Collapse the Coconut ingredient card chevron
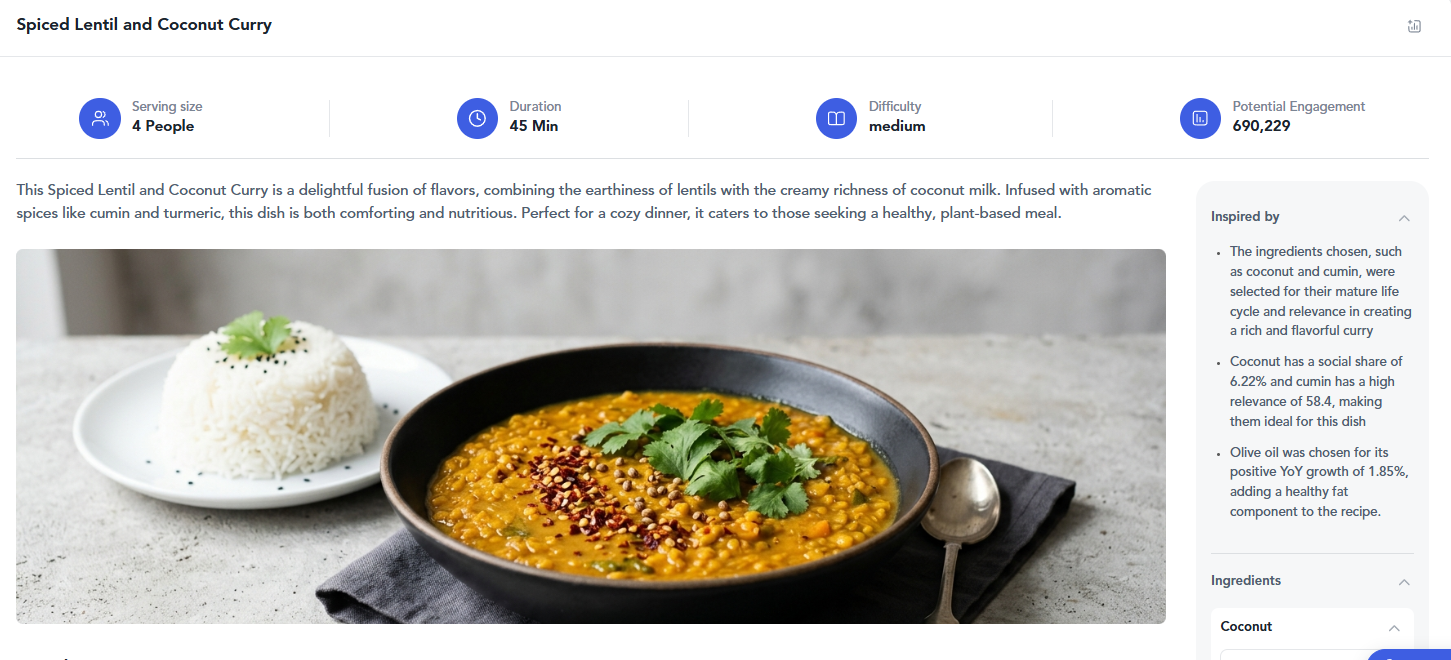This screenshot has height=660, width=1451. point(1394,627)
